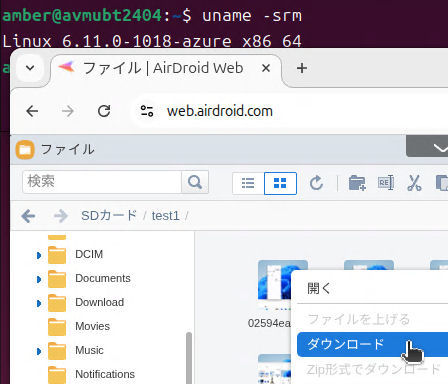
Task: Click the 検索 search field
Action: [x=102, y=182]
